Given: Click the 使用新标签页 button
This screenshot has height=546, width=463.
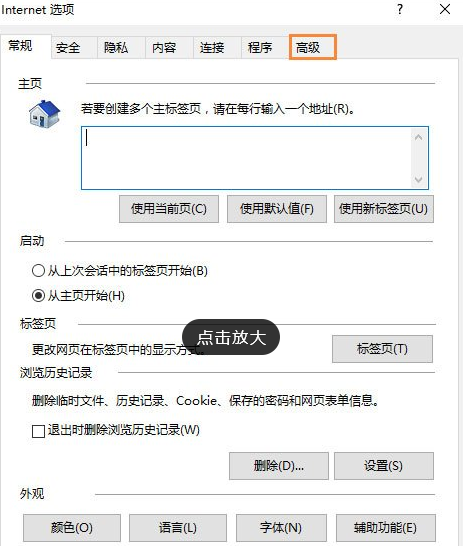Looking at the screenshot, I should [x=384, y=209].
